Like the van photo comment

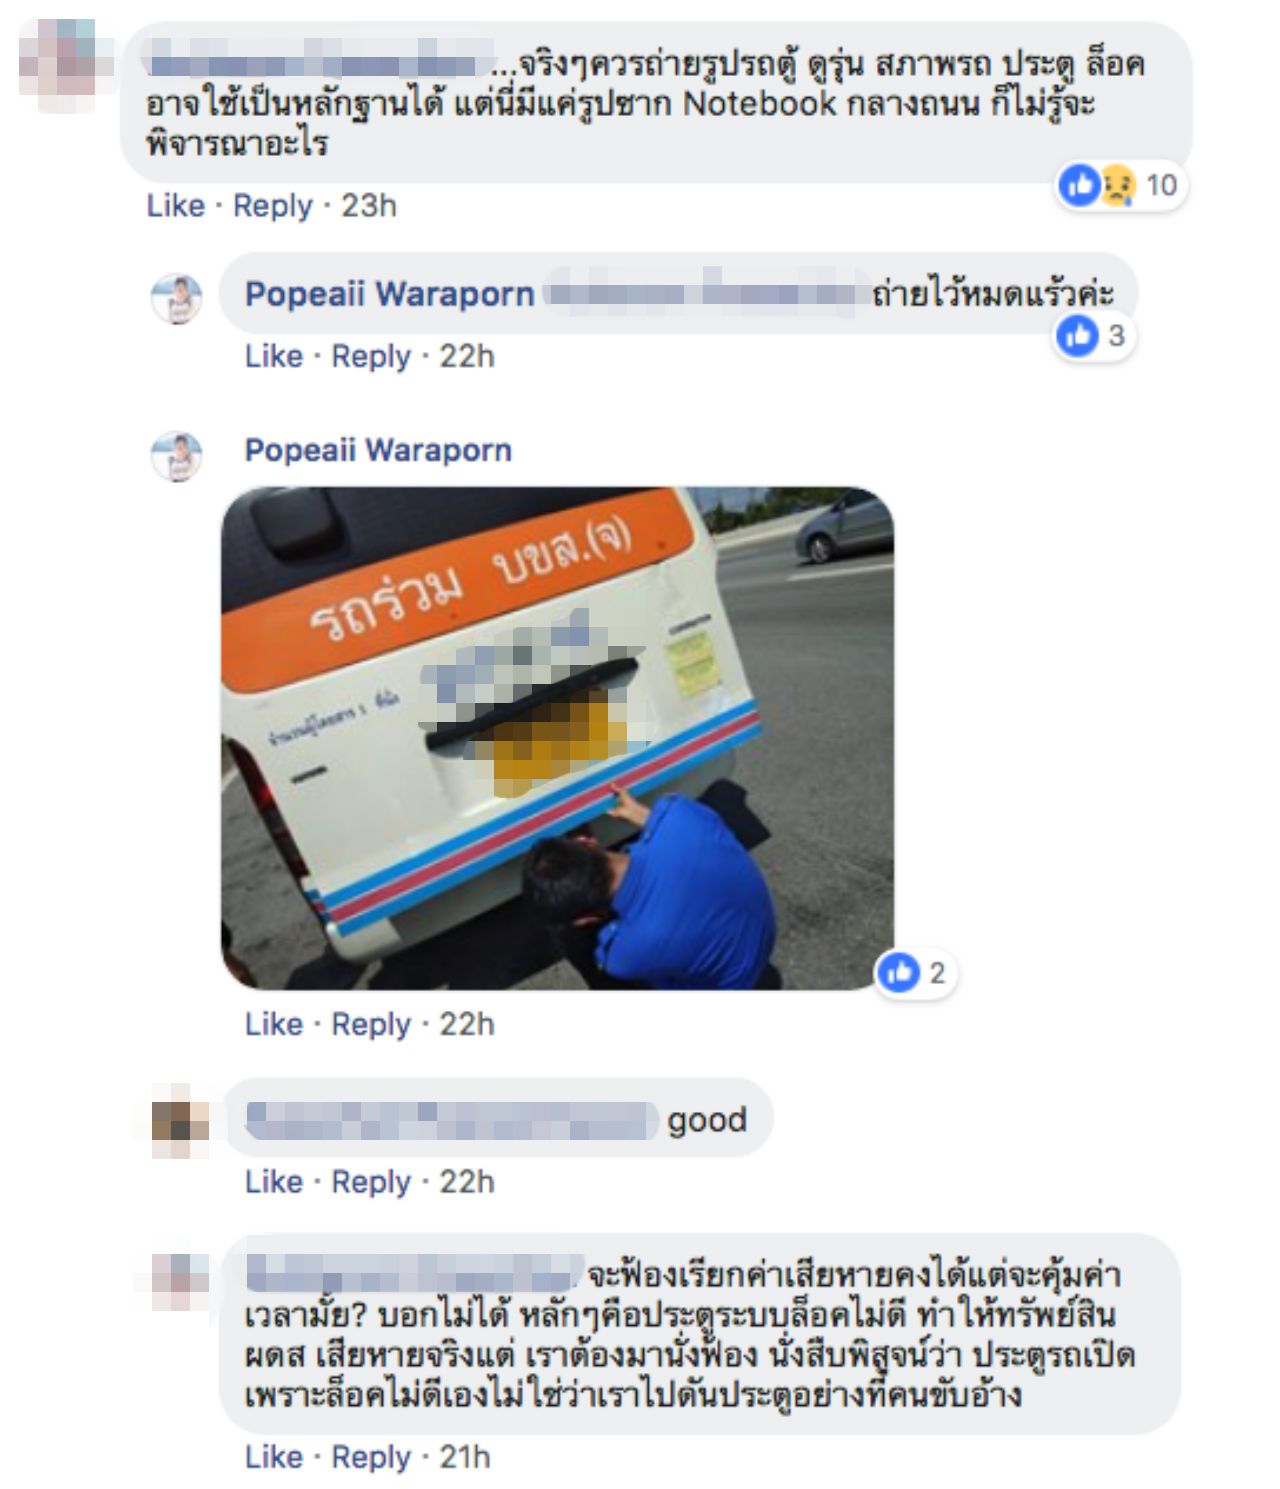tap(274, 1024)
